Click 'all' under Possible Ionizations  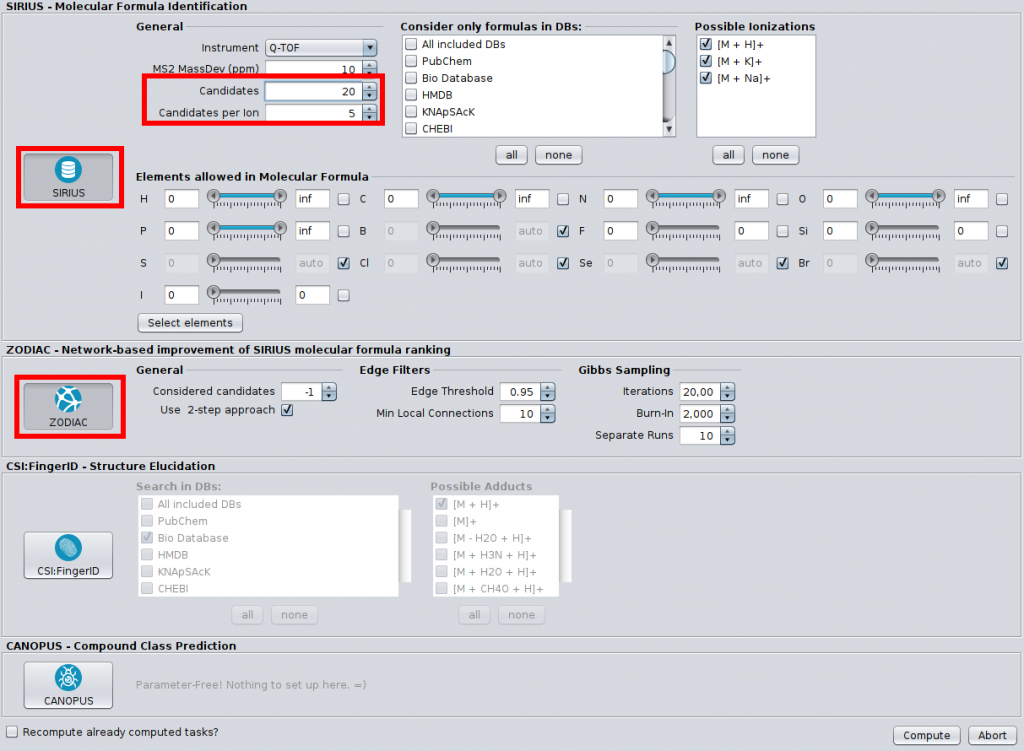click(728, 155)
